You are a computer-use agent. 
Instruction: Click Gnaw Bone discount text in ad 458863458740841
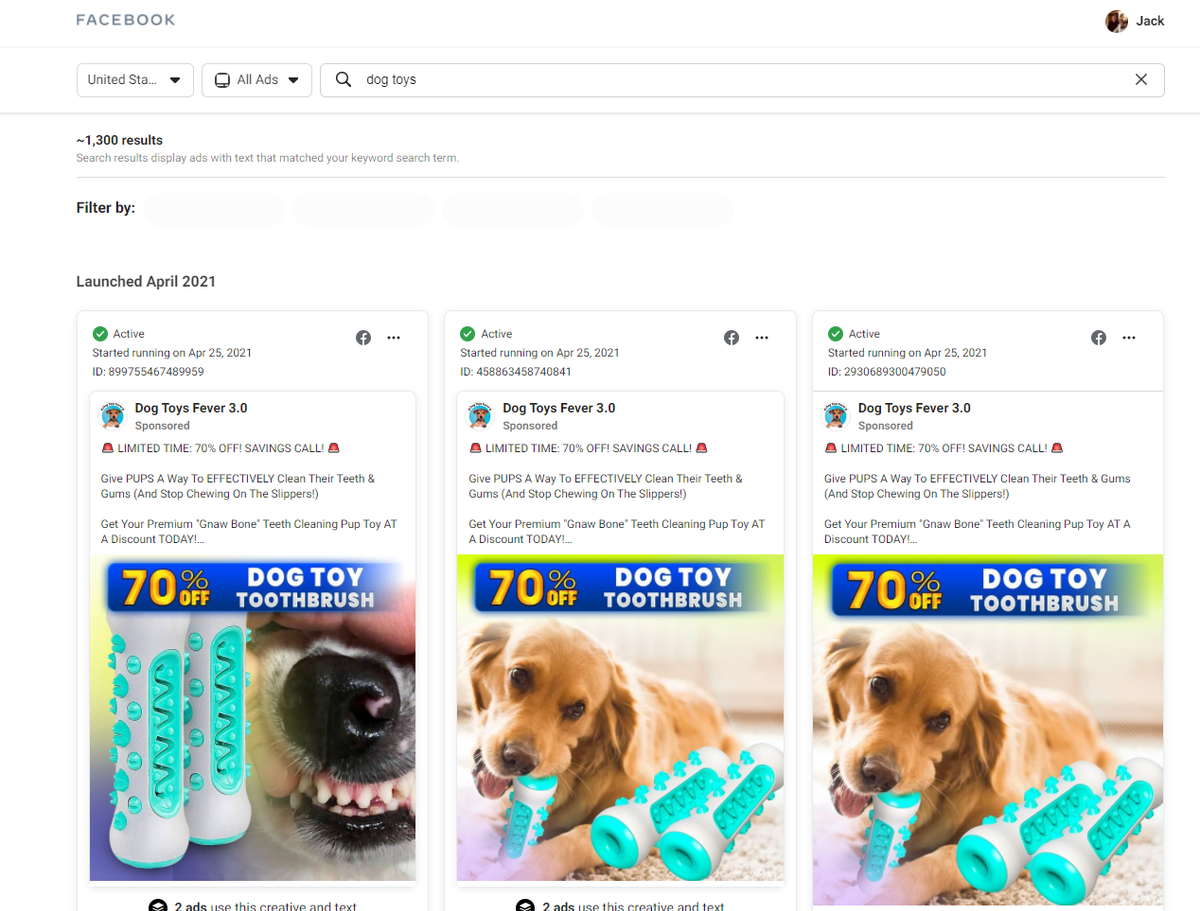[x=617, y=532]
